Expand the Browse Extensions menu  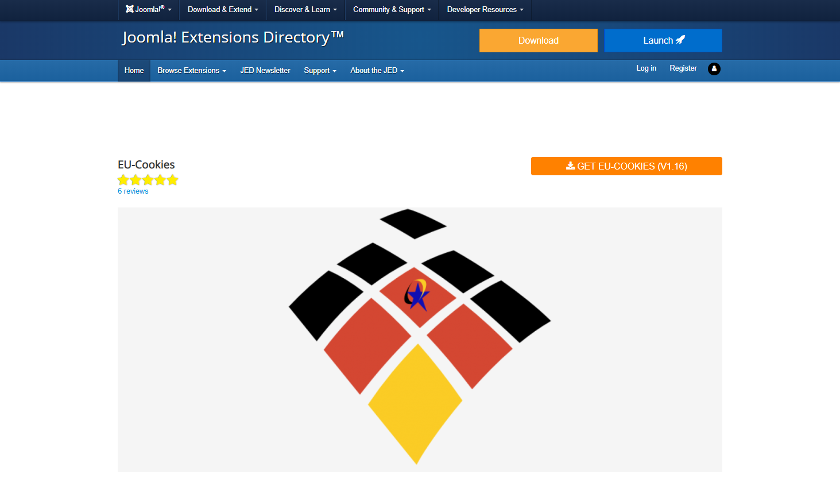pyautogui.click(x=191, y=71)
